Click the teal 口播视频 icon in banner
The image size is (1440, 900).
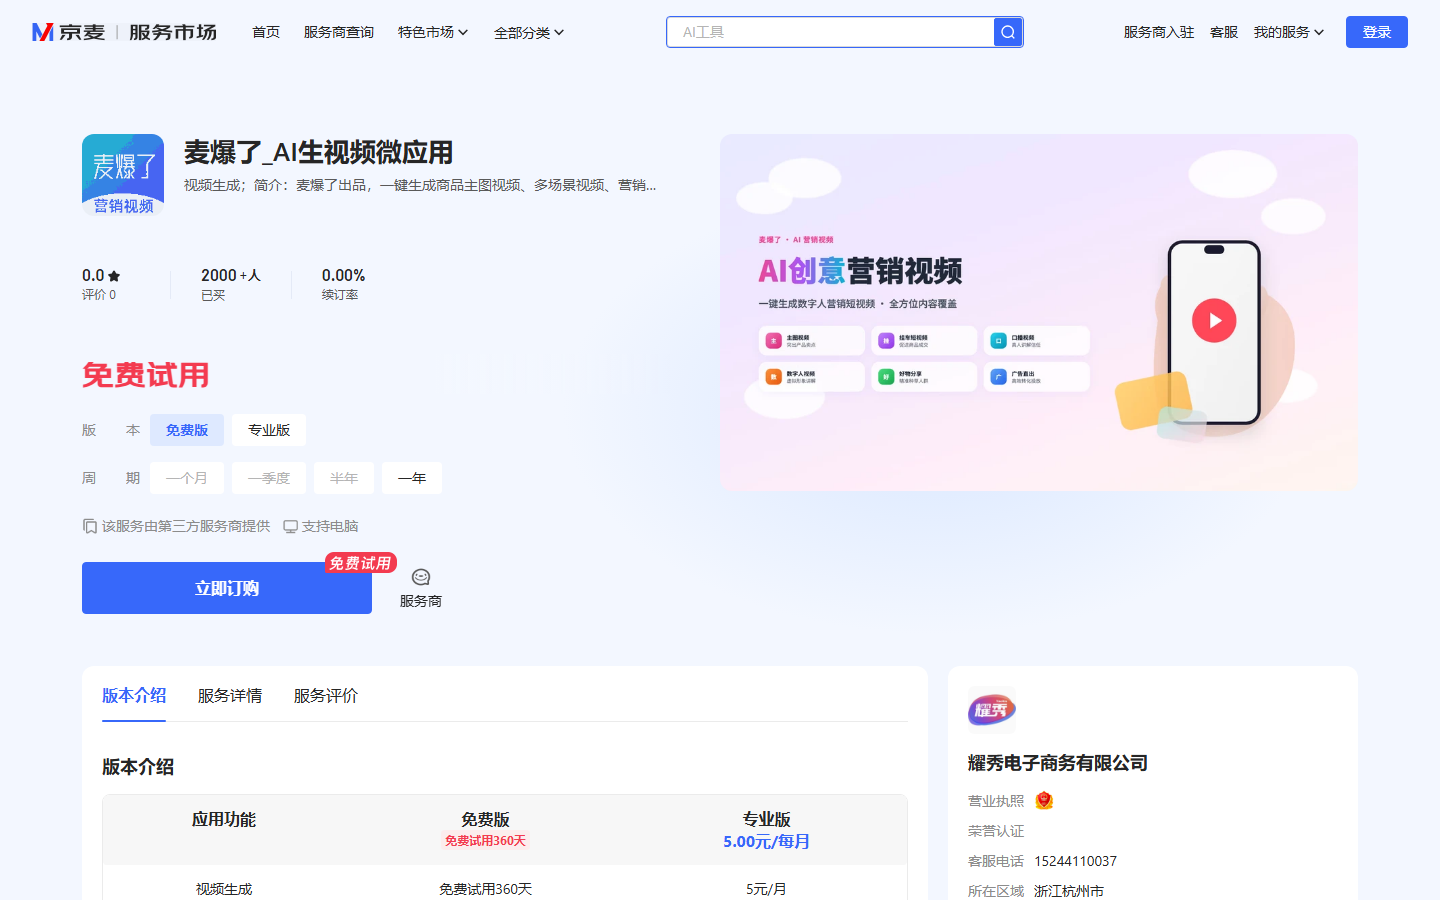998,341
